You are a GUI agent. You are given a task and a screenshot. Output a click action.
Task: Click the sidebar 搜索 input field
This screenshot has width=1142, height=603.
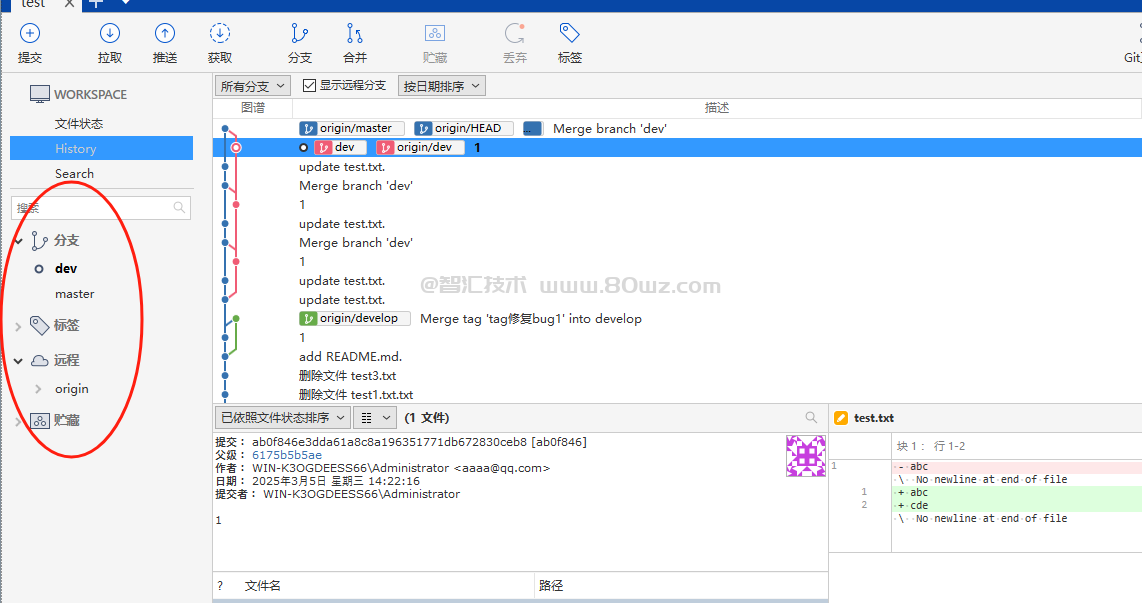click(x=92, y=208)
